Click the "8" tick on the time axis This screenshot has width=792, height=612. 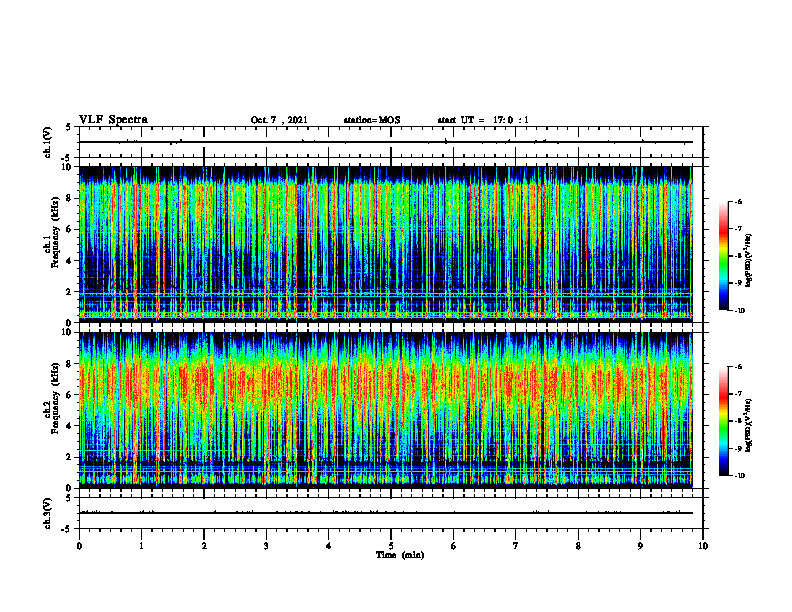click(x=578, y=546)
